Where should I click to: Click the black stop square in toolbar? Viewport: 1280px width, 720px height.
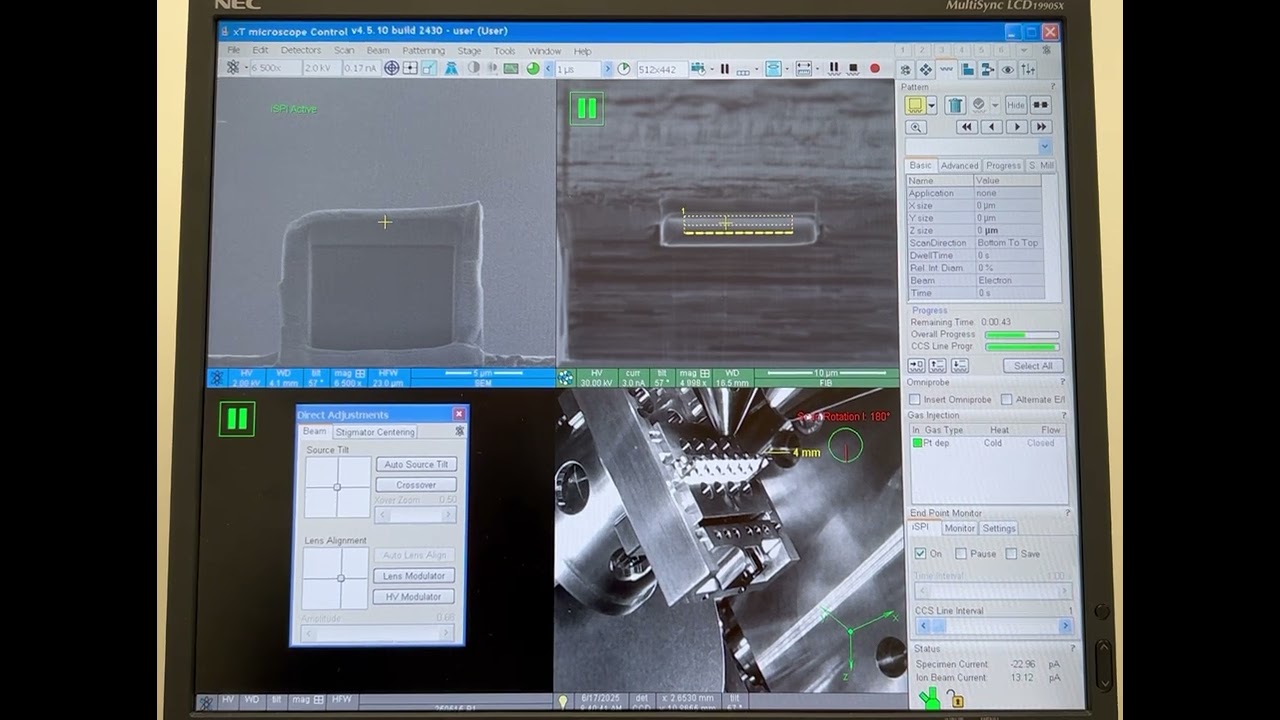coord(853,68)
